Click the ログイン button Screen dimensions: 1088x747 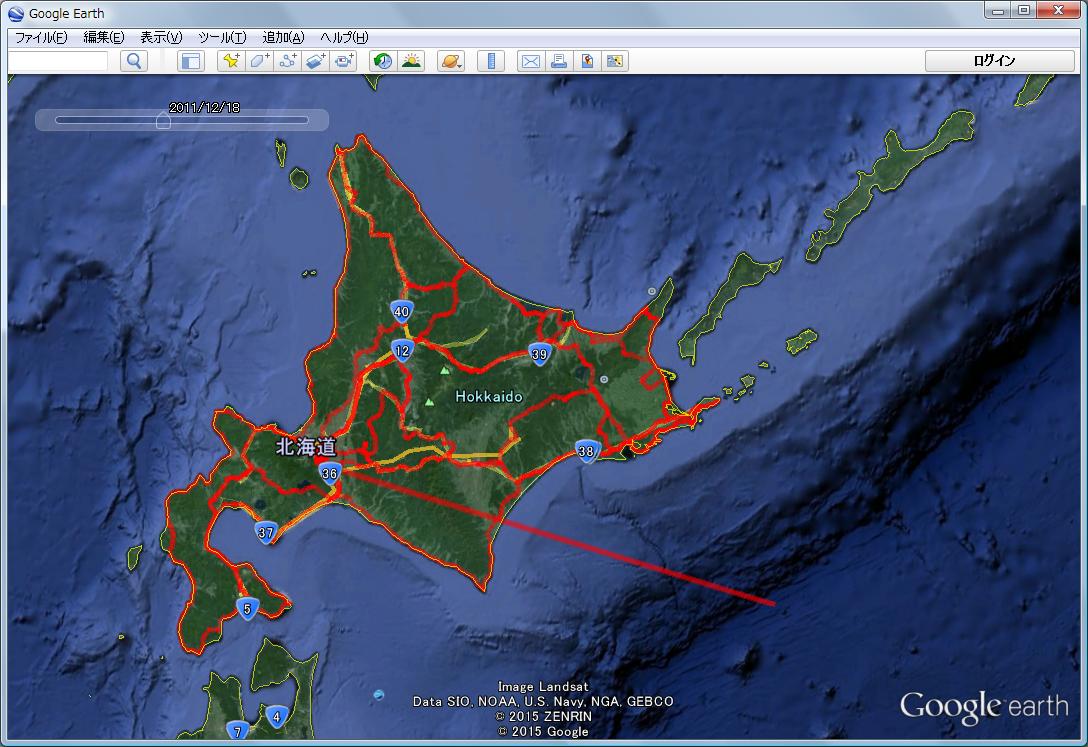pos(999,61)
